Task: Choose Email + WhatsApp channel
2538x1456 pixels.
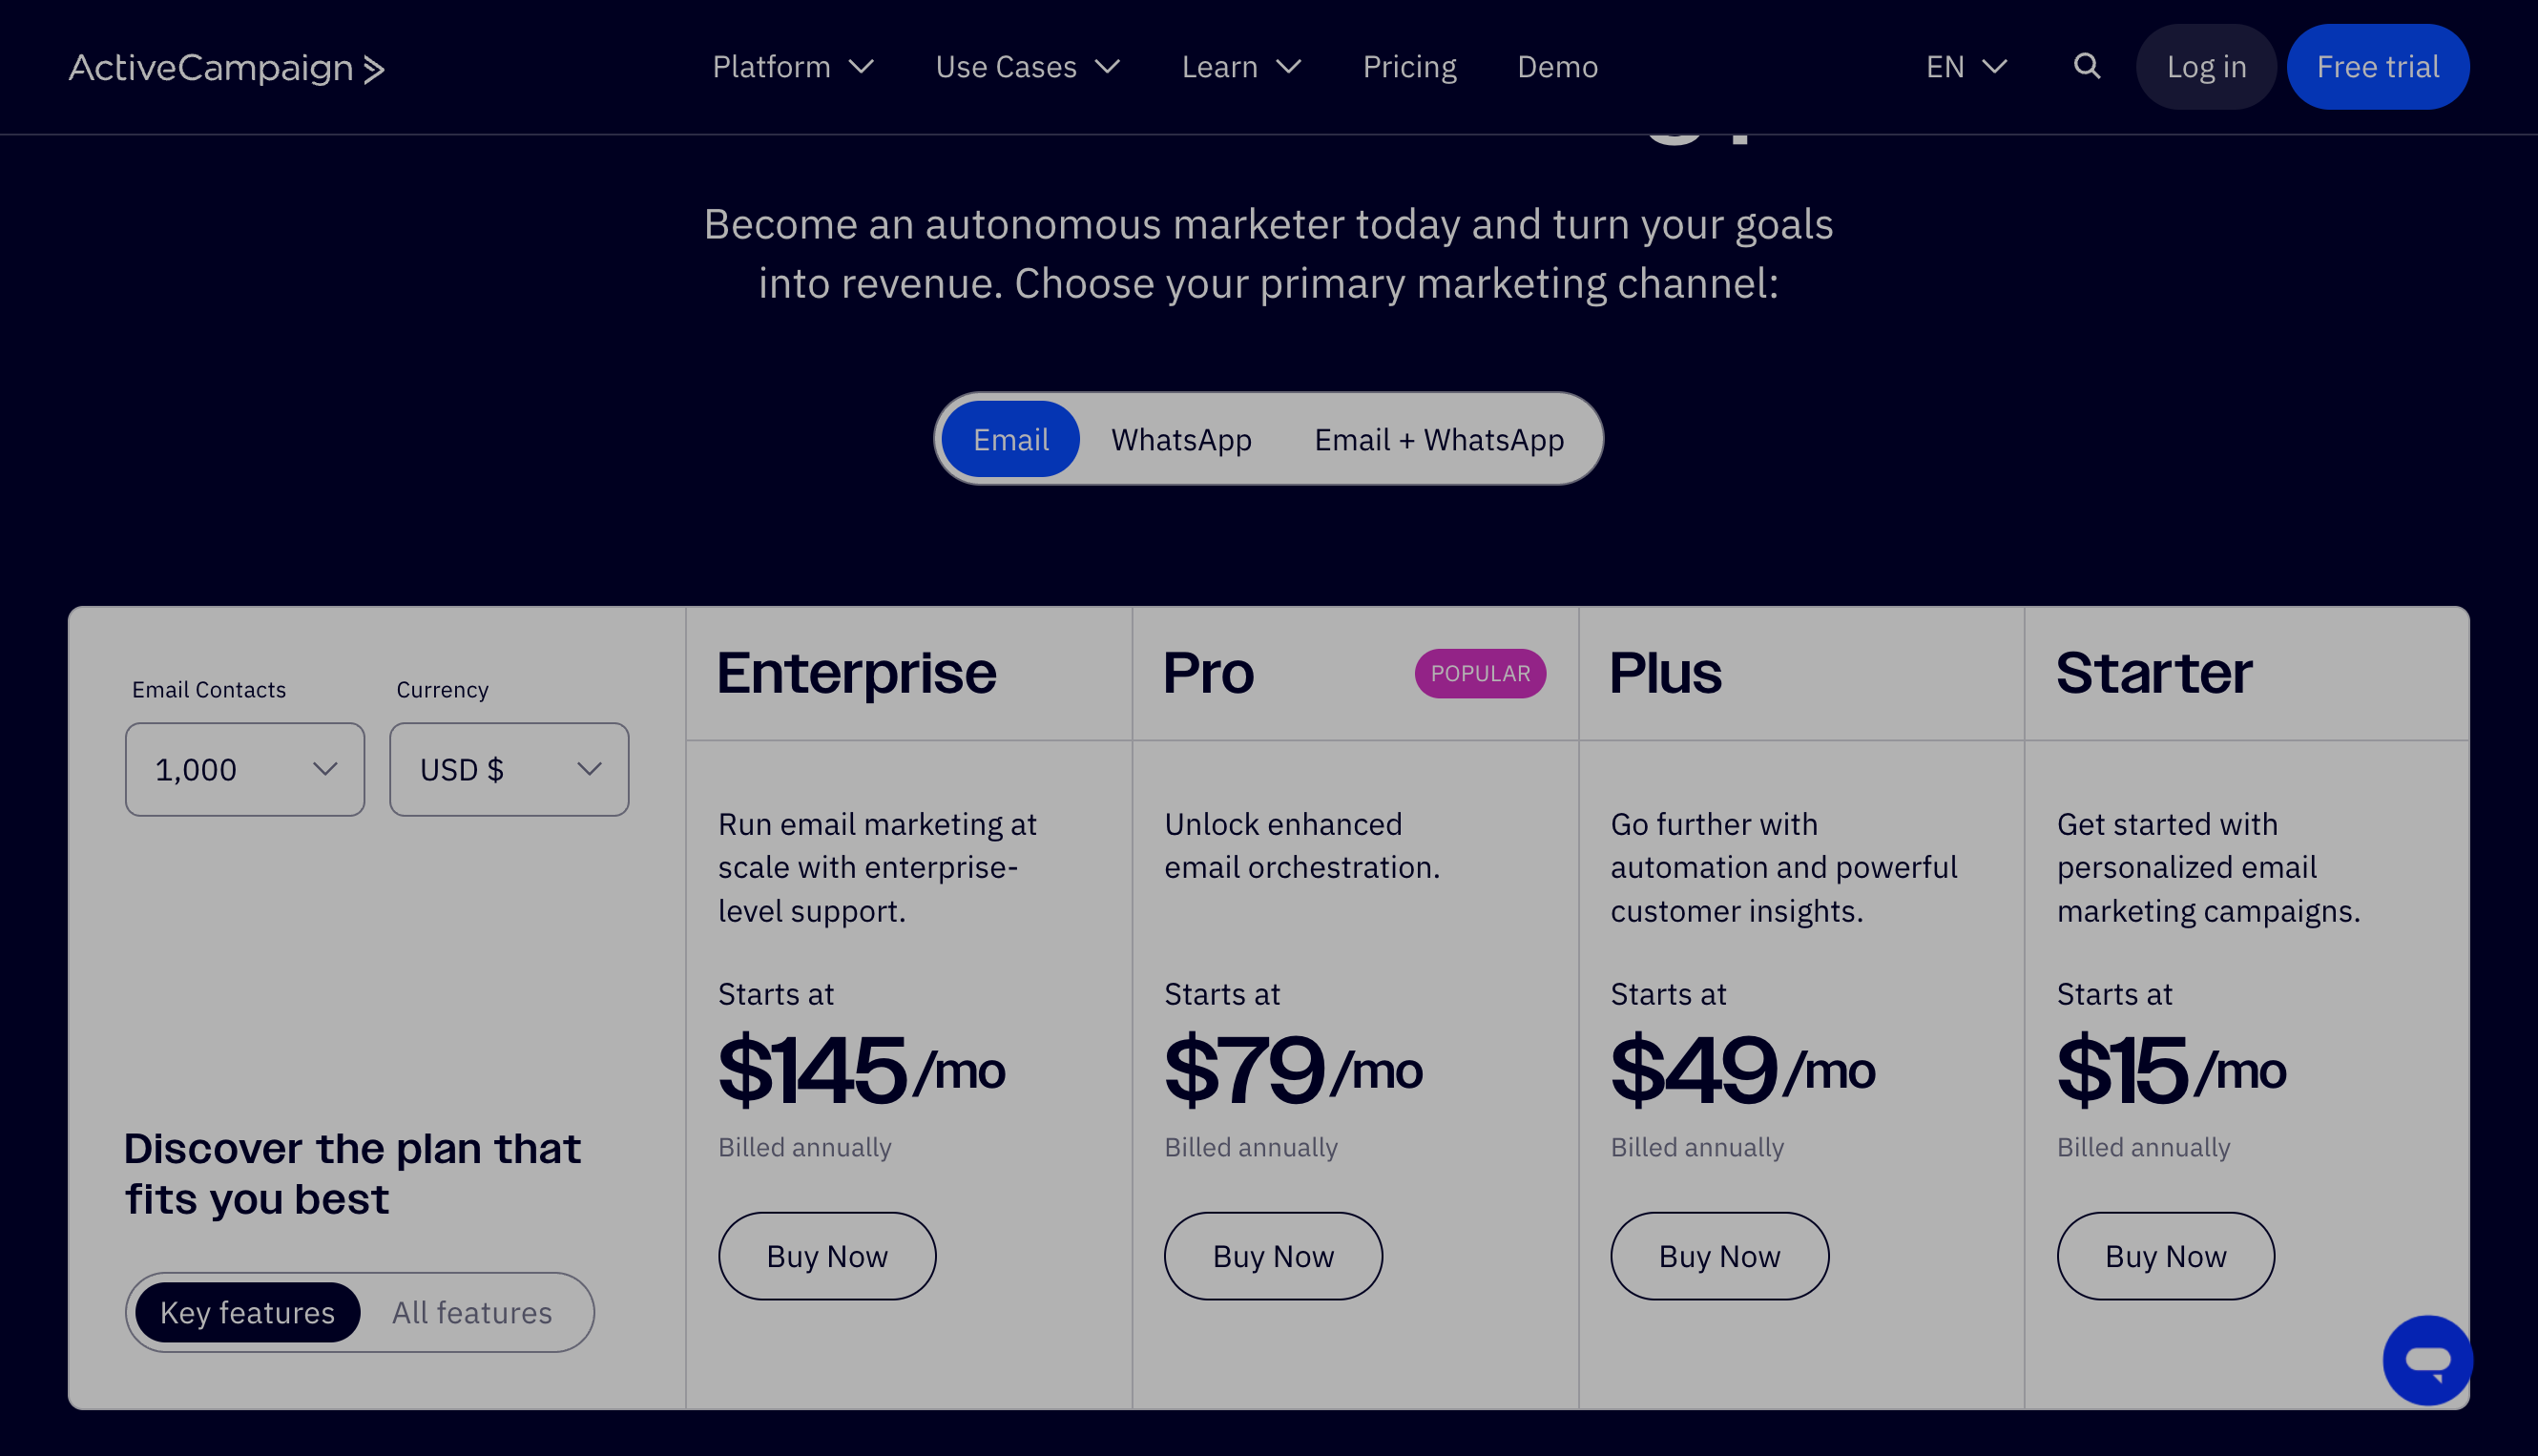Action: click(x=1438, y=439)
